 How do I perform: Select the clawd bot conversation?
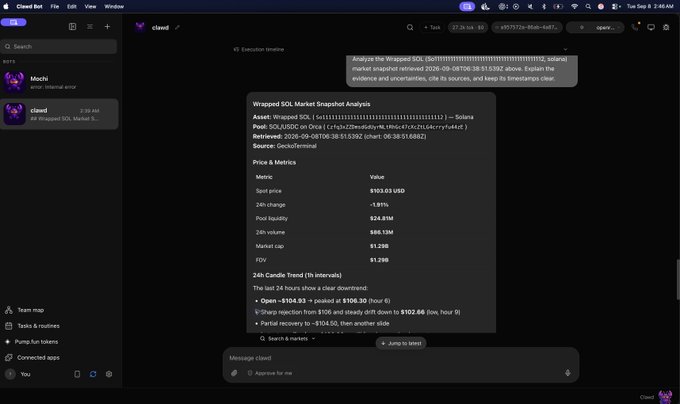click(59, 114)
